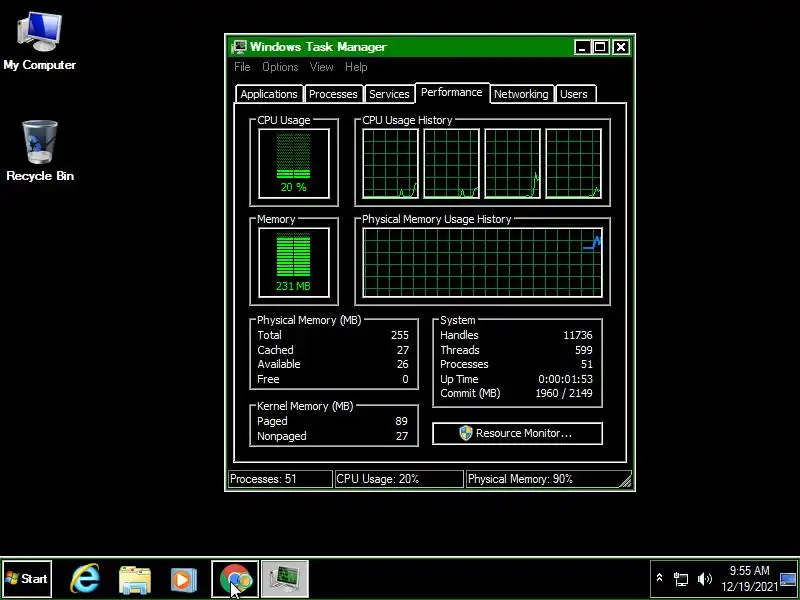Select Task Manager taskbar button
This screenshot has width=800, height=600.
click(285, 579)
